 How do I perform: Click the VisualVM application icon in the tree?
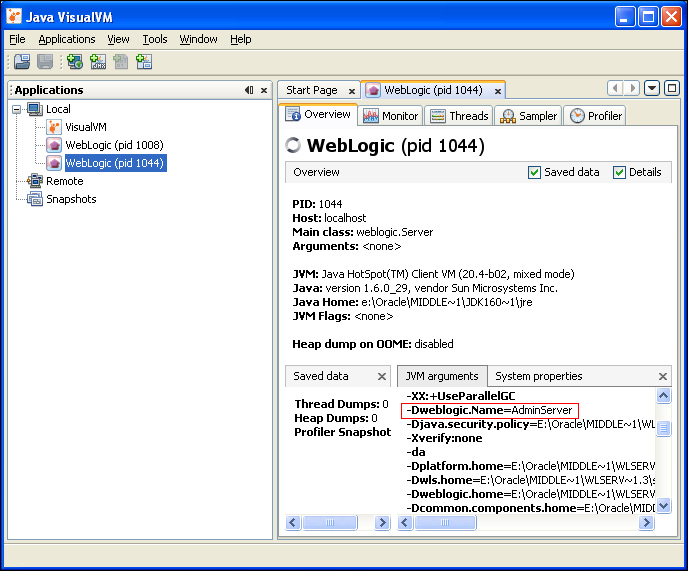(54, 127)
